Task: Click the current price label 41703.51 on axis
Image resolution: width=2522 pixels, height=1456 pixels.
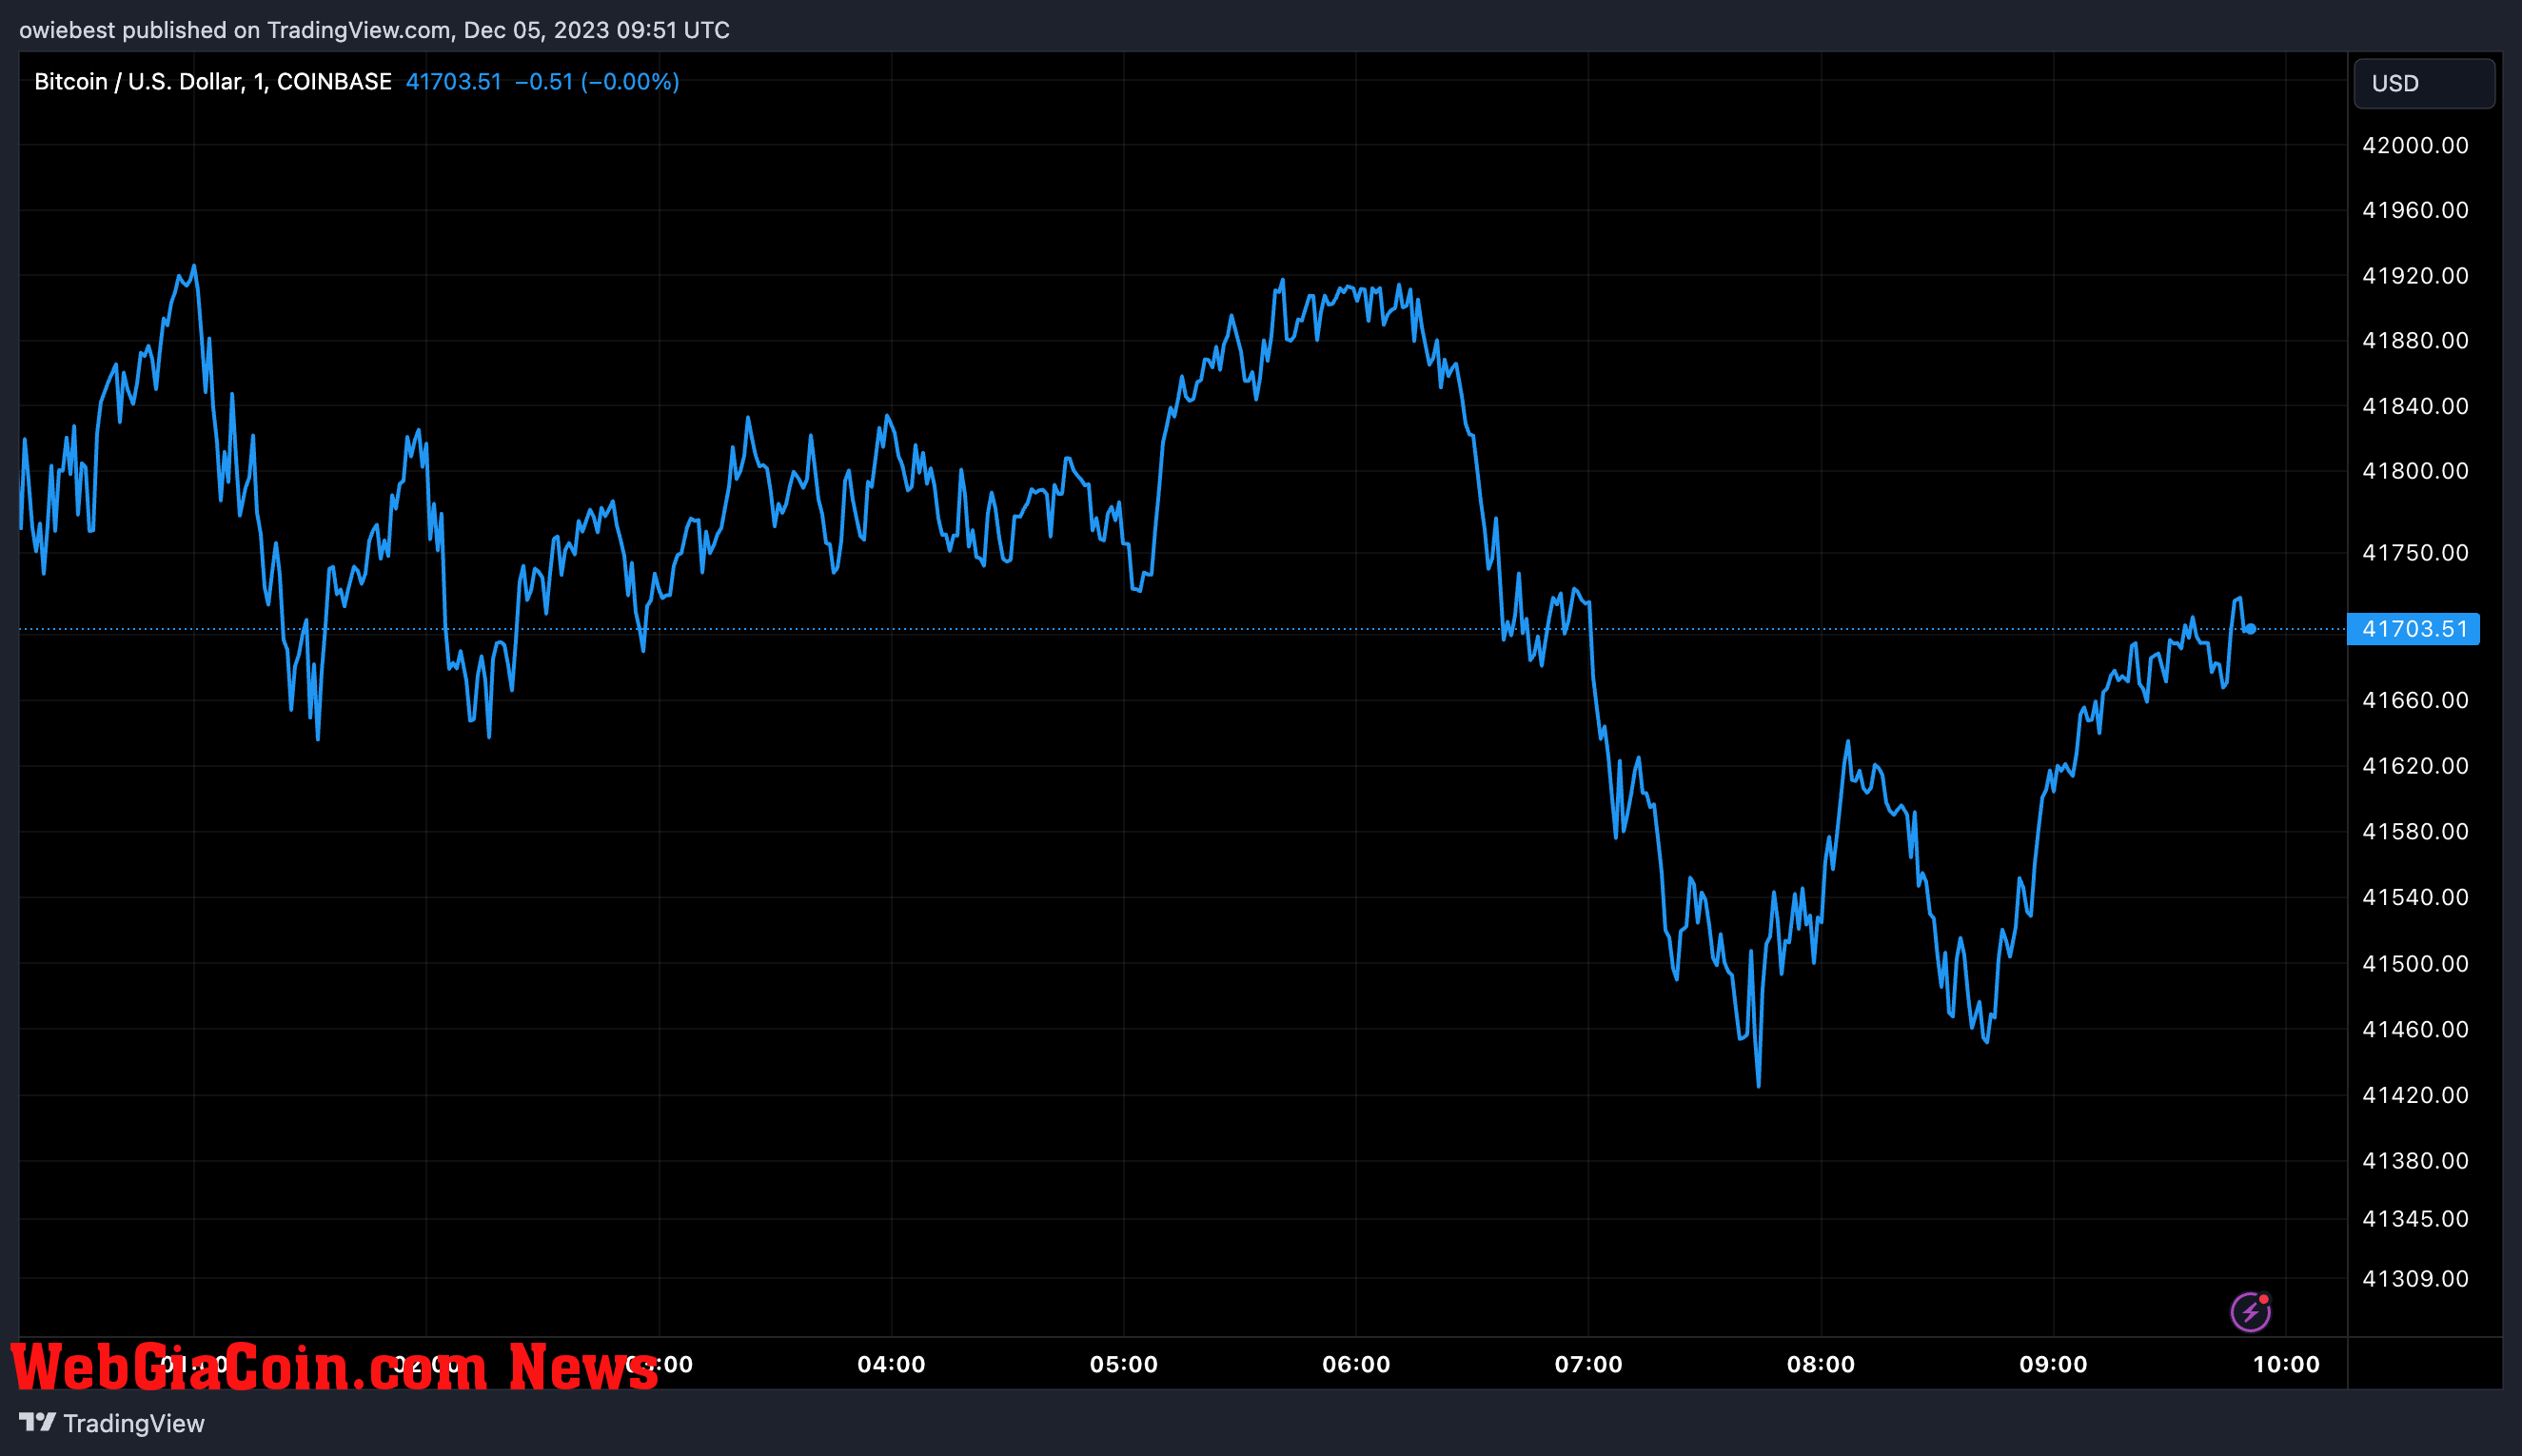Action: (2413, 629)
